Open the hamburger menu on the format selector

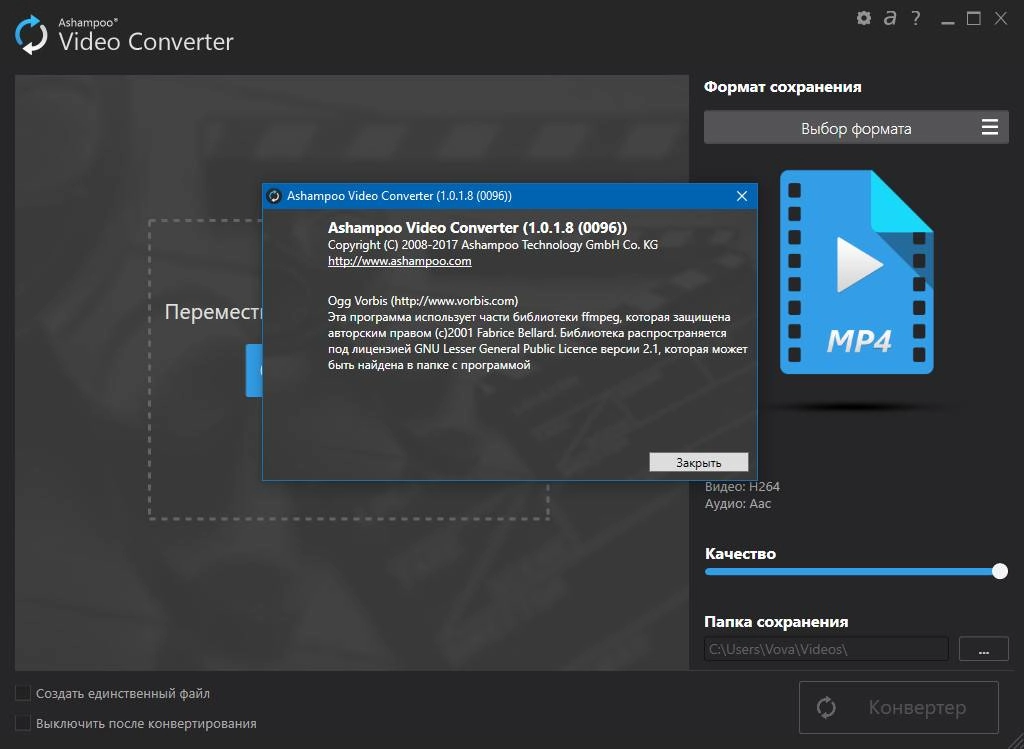(989, 127)
